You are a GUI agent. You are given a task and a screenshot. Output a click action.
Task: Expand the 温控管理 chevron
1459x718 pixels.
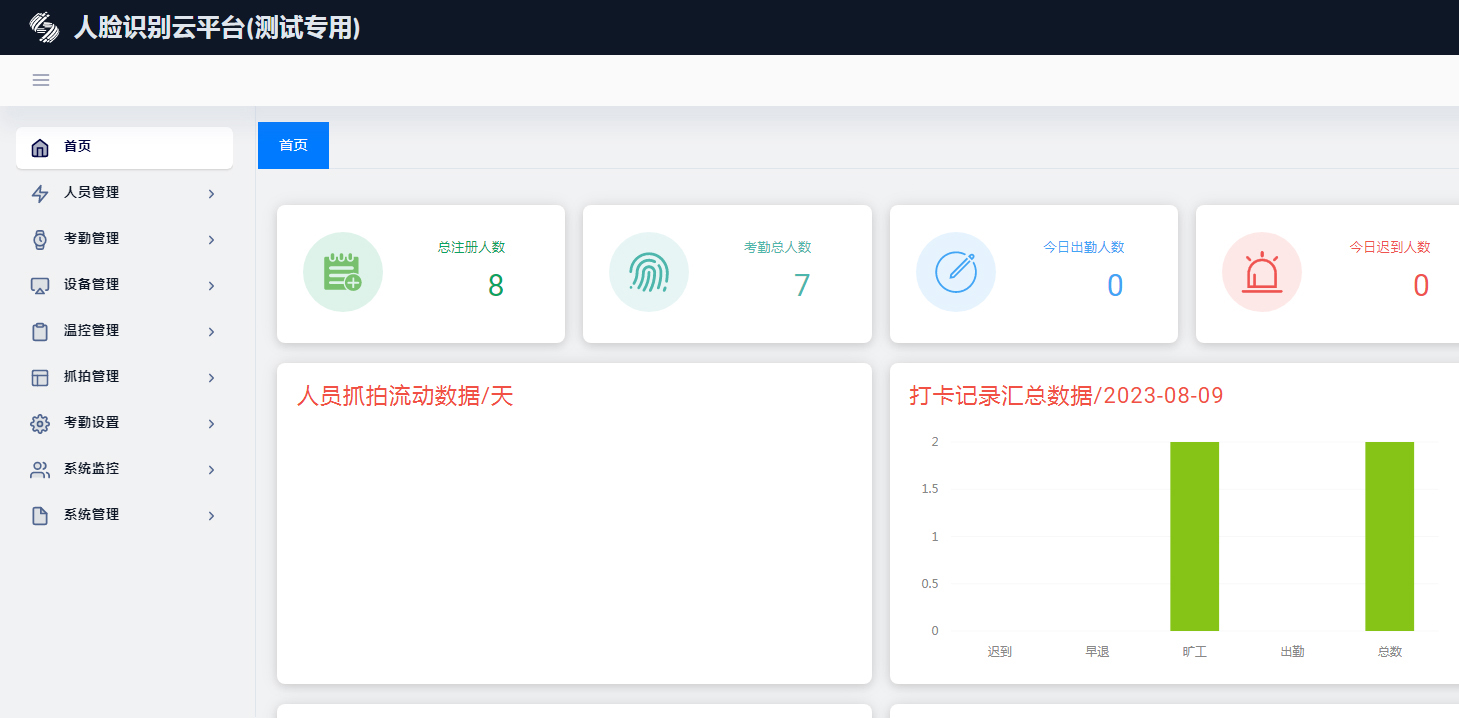pyautogui.click(x=211, y=331)
